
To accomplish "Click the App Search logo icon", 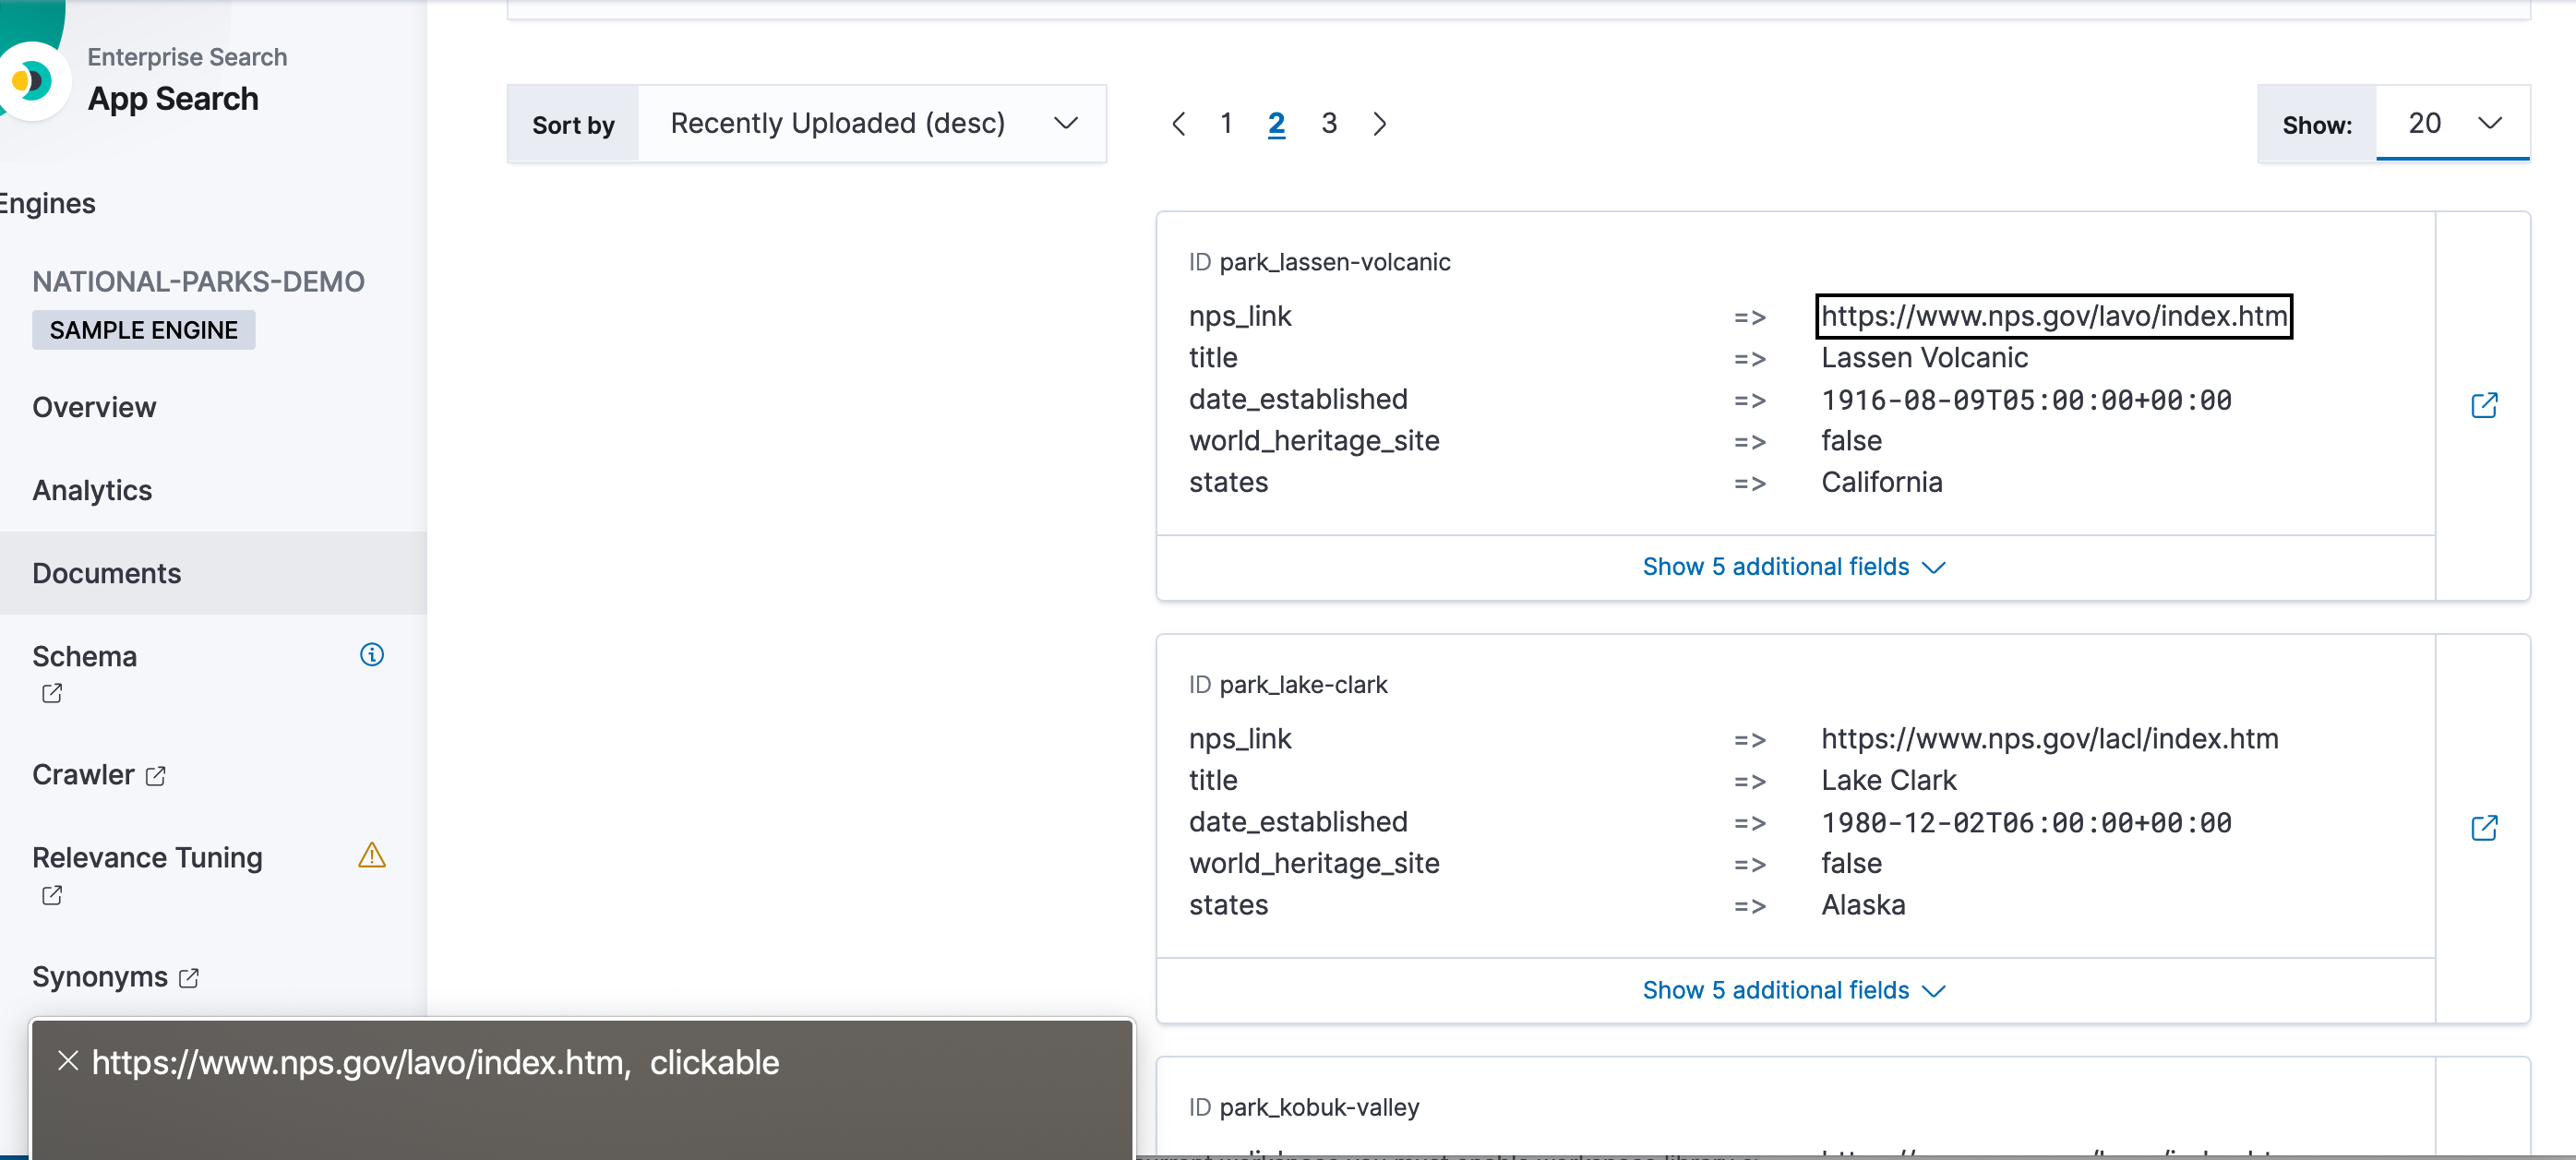I will click(x=32, y=81).
